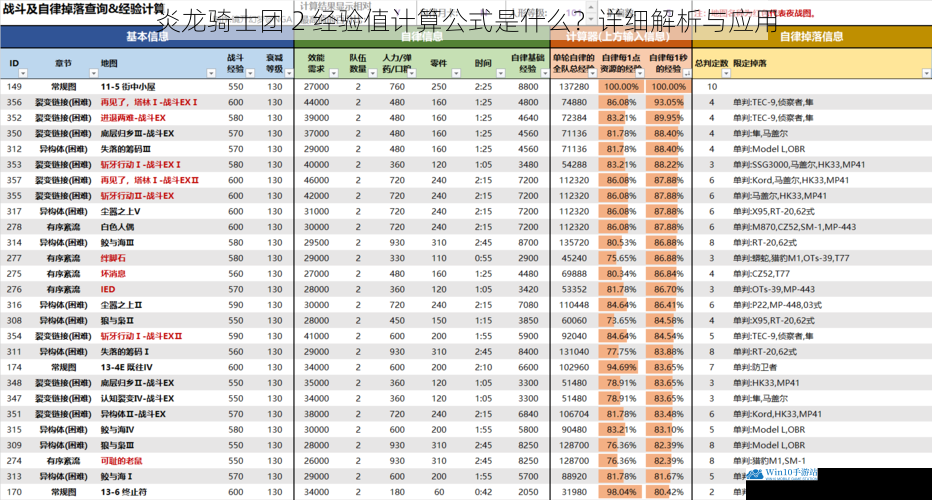Screen dimensions: 932x500
Task: Select the efficiency cell 46000
Action: tap(316, 180)
